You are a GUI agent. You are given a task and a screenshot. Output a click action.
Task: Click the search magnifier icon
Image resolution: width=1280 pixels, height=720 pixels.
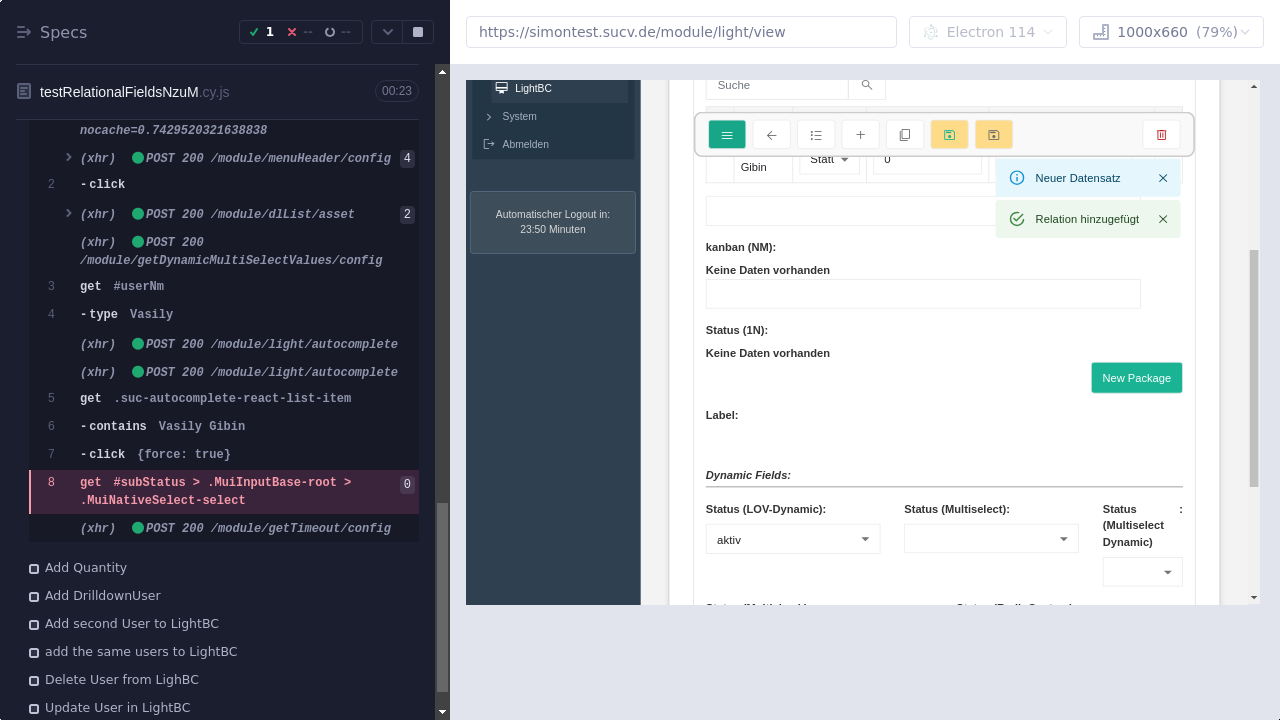tap(867, 86)
